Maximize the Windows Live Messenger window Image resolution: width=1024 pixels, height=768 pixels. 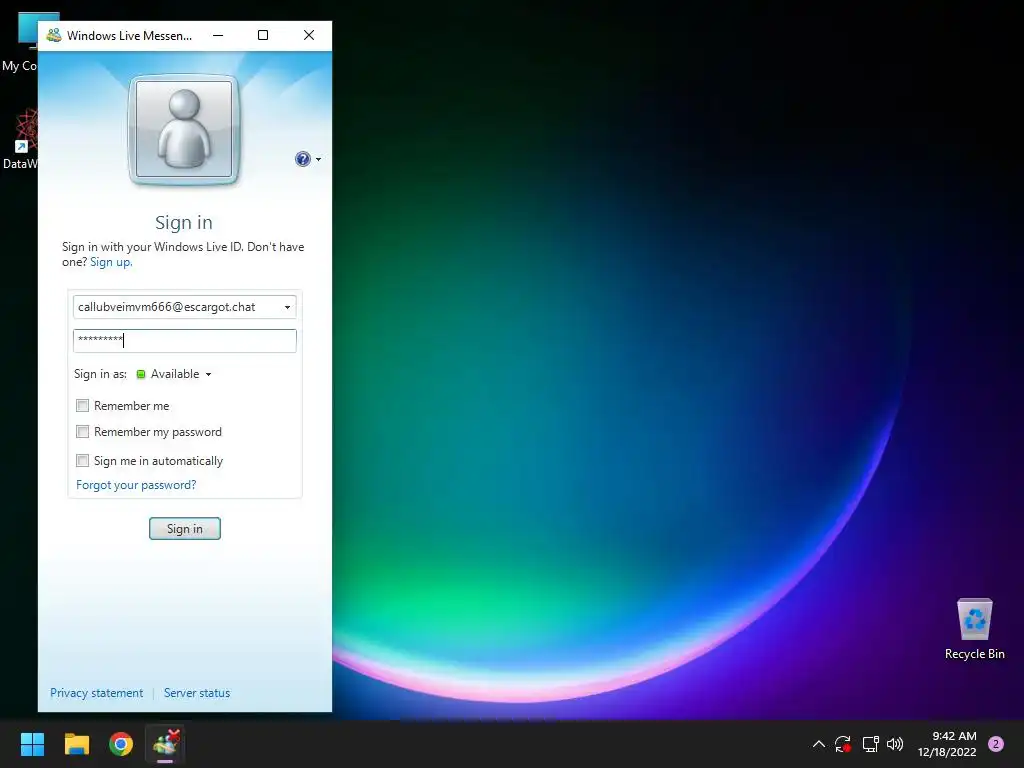(263, 35)
